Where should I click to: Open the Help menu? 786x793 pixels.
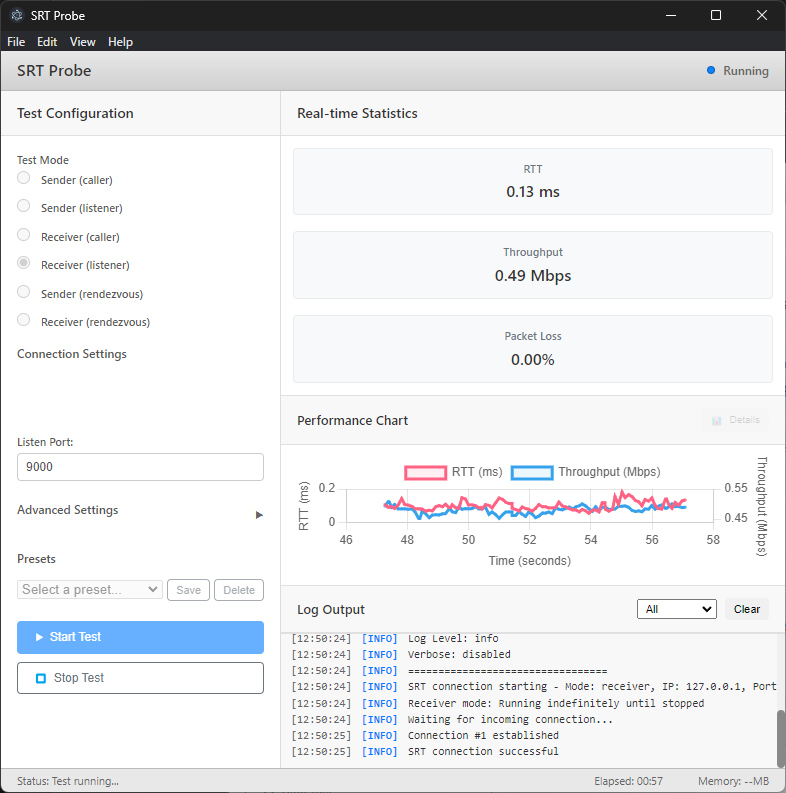click(120, 41)
